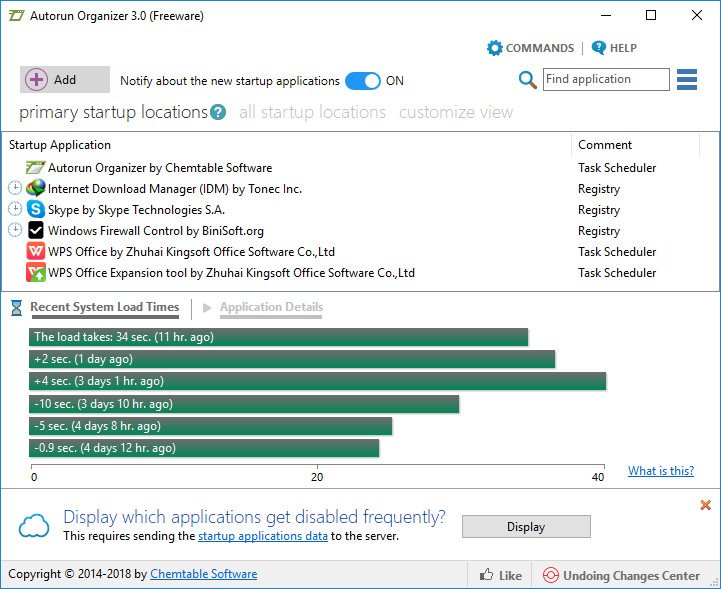Open Help via question mark icon
This screenshot has width=721, height=589.
point(599,48)
